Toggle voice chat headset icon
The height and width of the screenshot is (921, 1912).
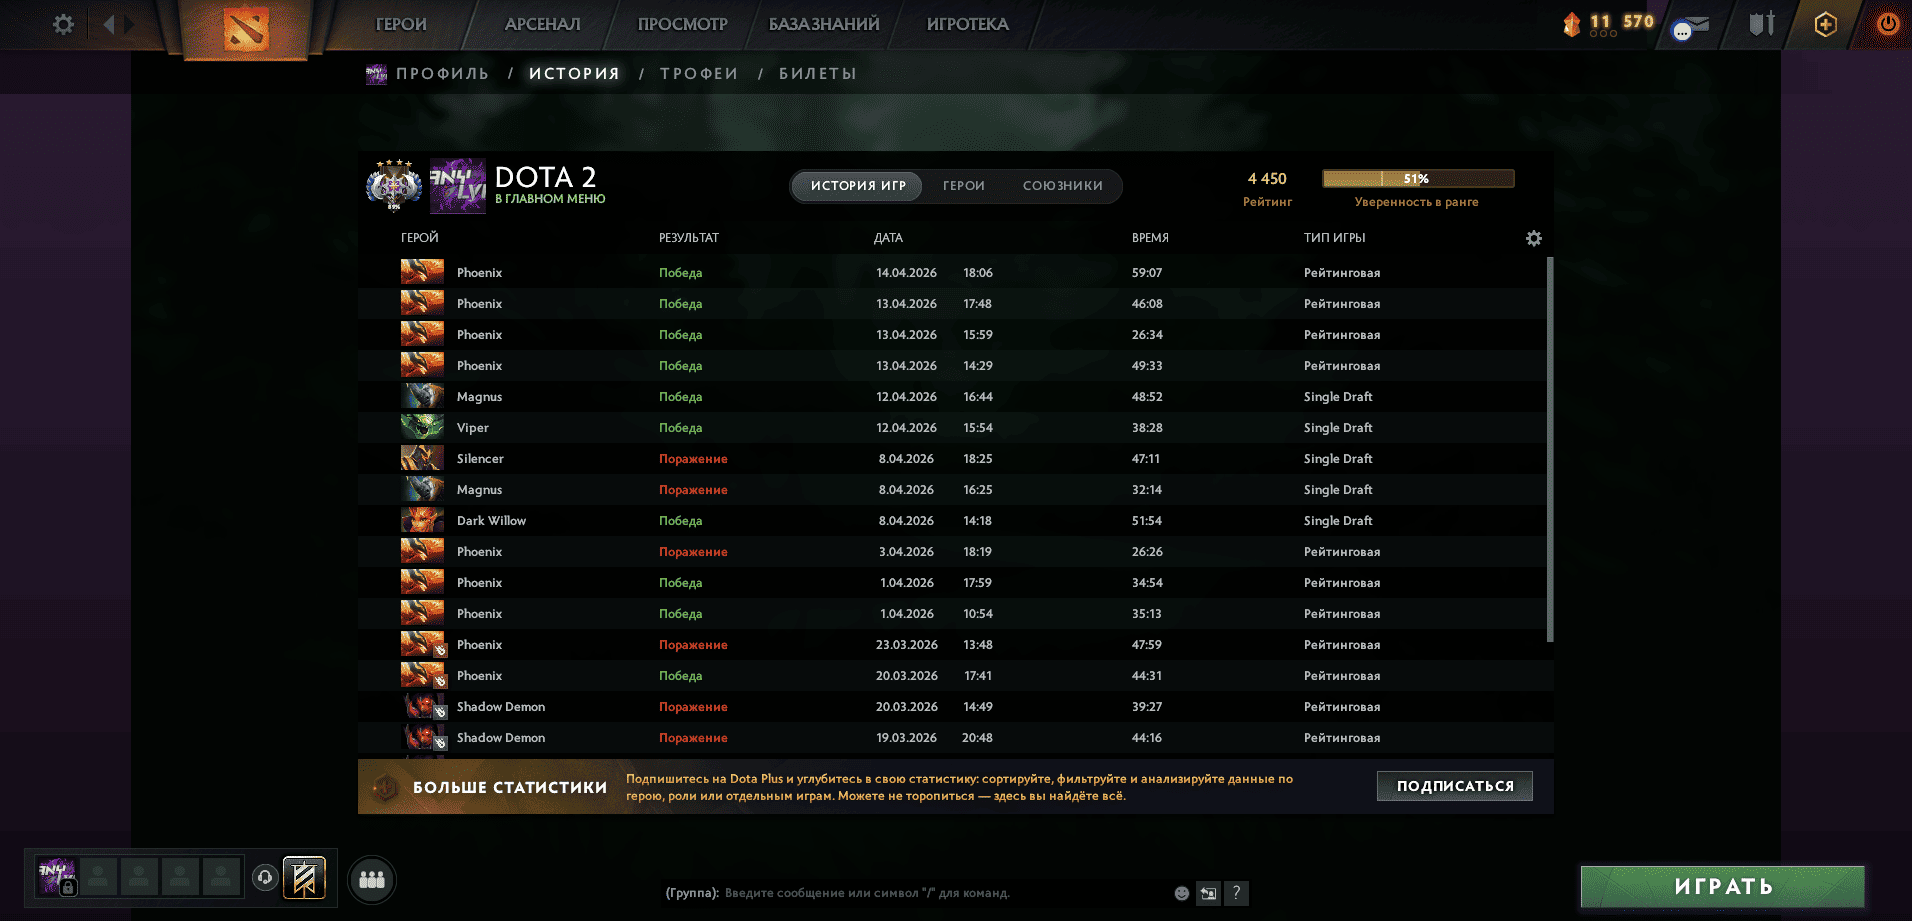point(264,877)
